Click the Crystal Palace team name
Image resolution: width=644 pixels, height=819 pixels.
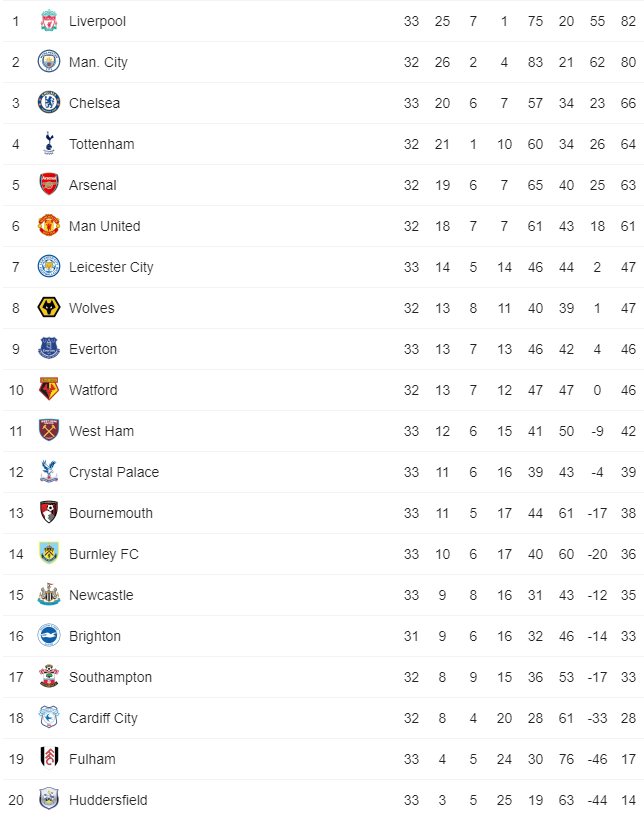pos(114,472)
